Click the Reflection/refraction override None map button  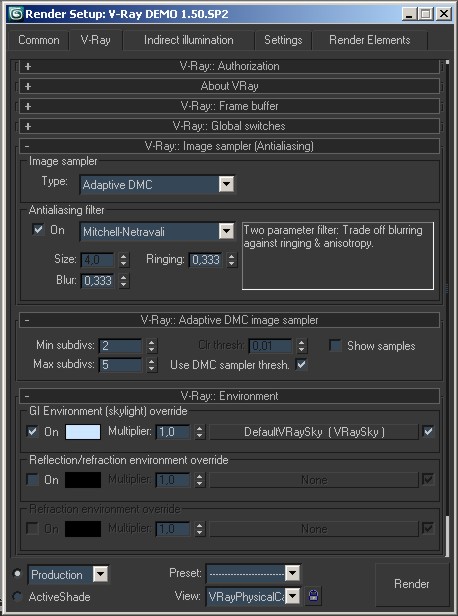314,480
